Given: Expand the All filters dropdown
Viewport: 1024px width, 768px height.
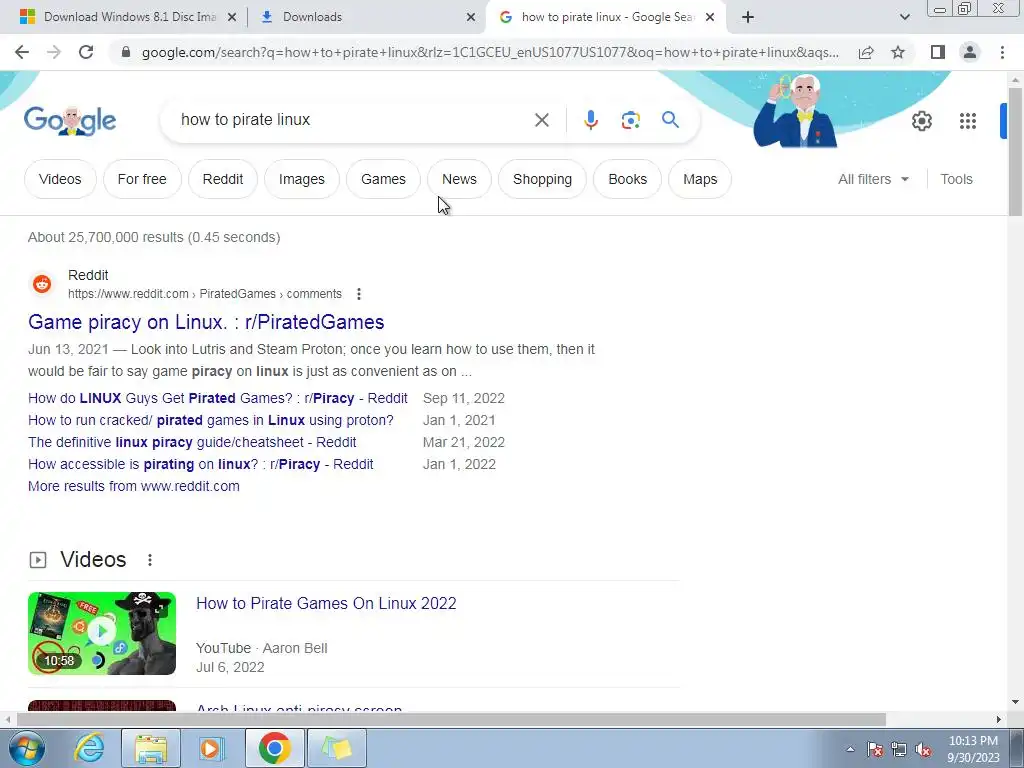Looking at the screenshot, I should 873,179.
